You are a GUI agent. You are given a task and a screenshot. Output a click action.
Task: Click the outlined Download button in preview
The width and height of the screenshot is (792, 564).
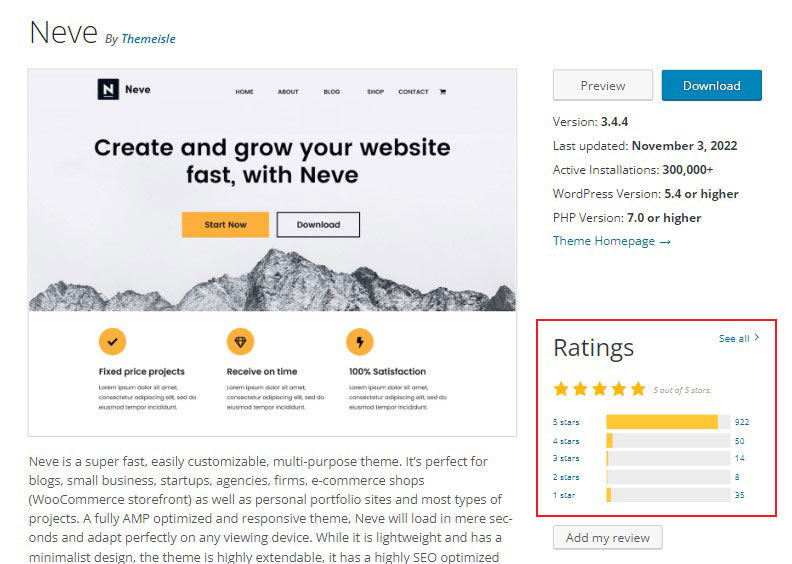pyautogui.click(x=318, y=225)
